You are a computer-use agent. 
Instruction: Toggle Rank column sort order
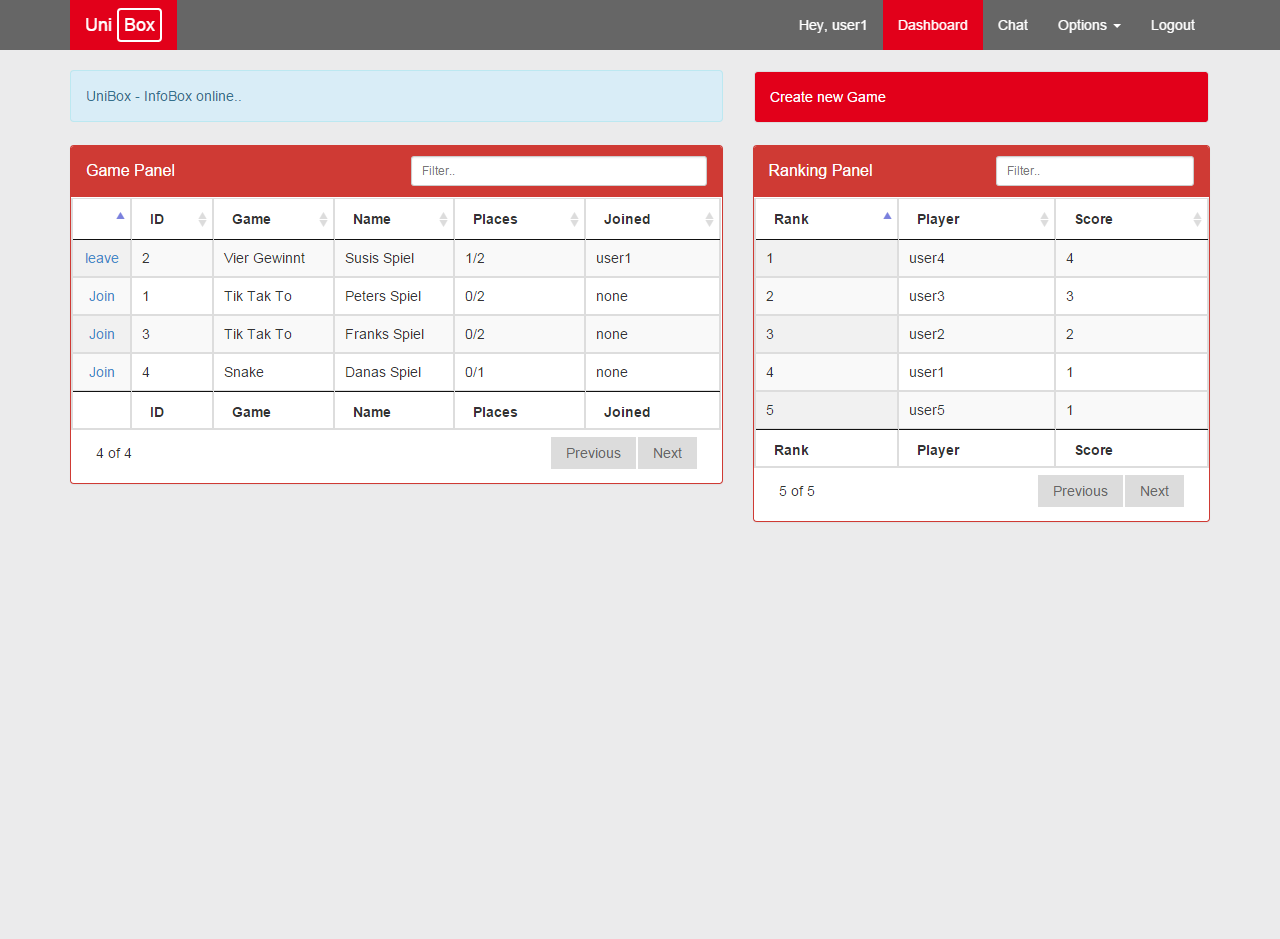click(x=887, y=216)
